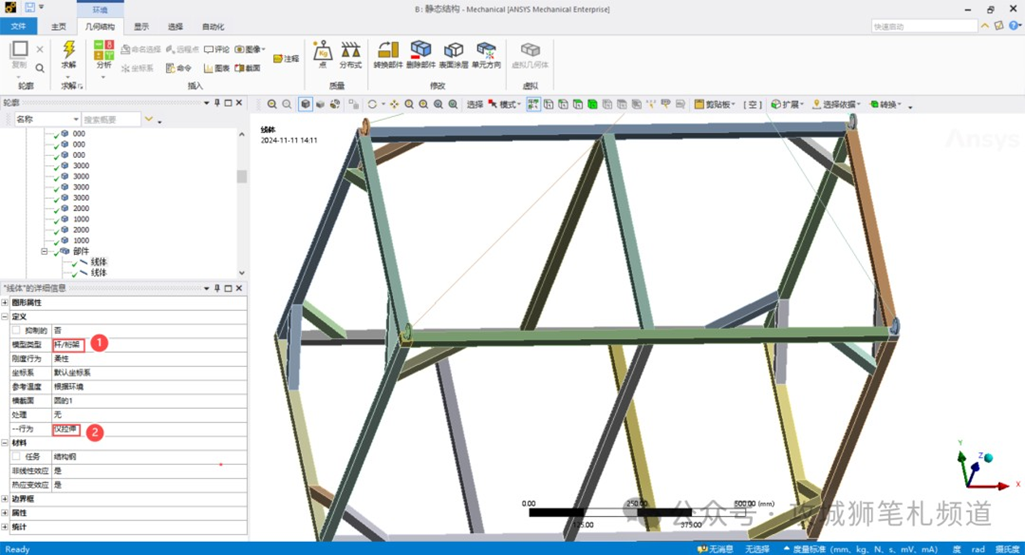Open the 文件 menu
The width and height of the screenshot is (1025, 555).
18,27
